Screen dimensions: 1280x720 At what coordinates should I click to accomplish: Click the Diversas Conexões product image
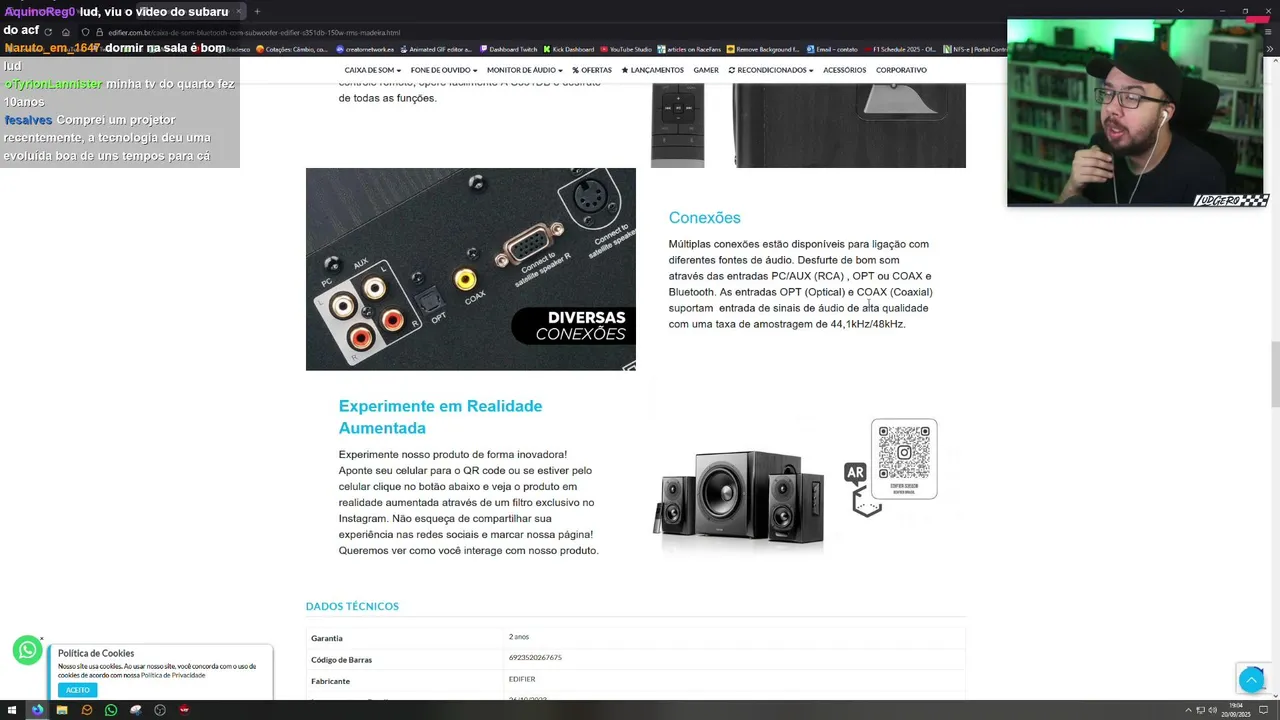pyautogui.click(x=470, y=269)
